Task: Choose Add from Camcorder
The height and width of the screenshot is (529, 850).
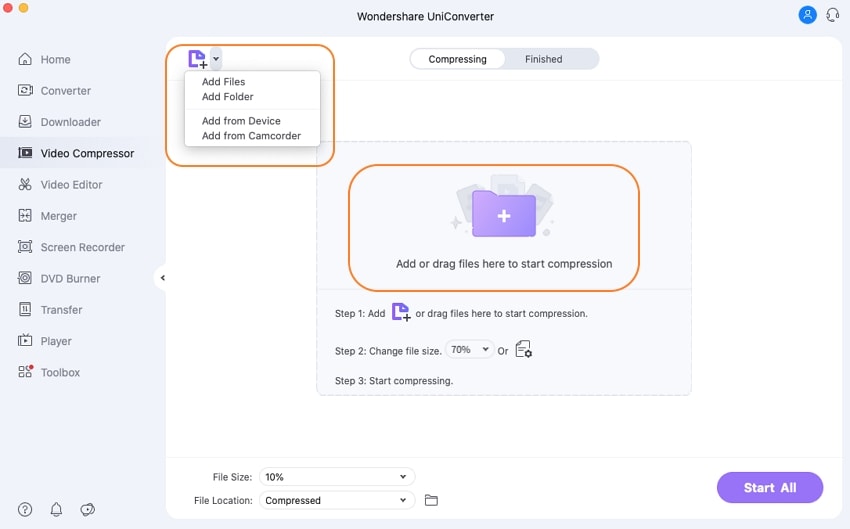Action: [252, 136]
